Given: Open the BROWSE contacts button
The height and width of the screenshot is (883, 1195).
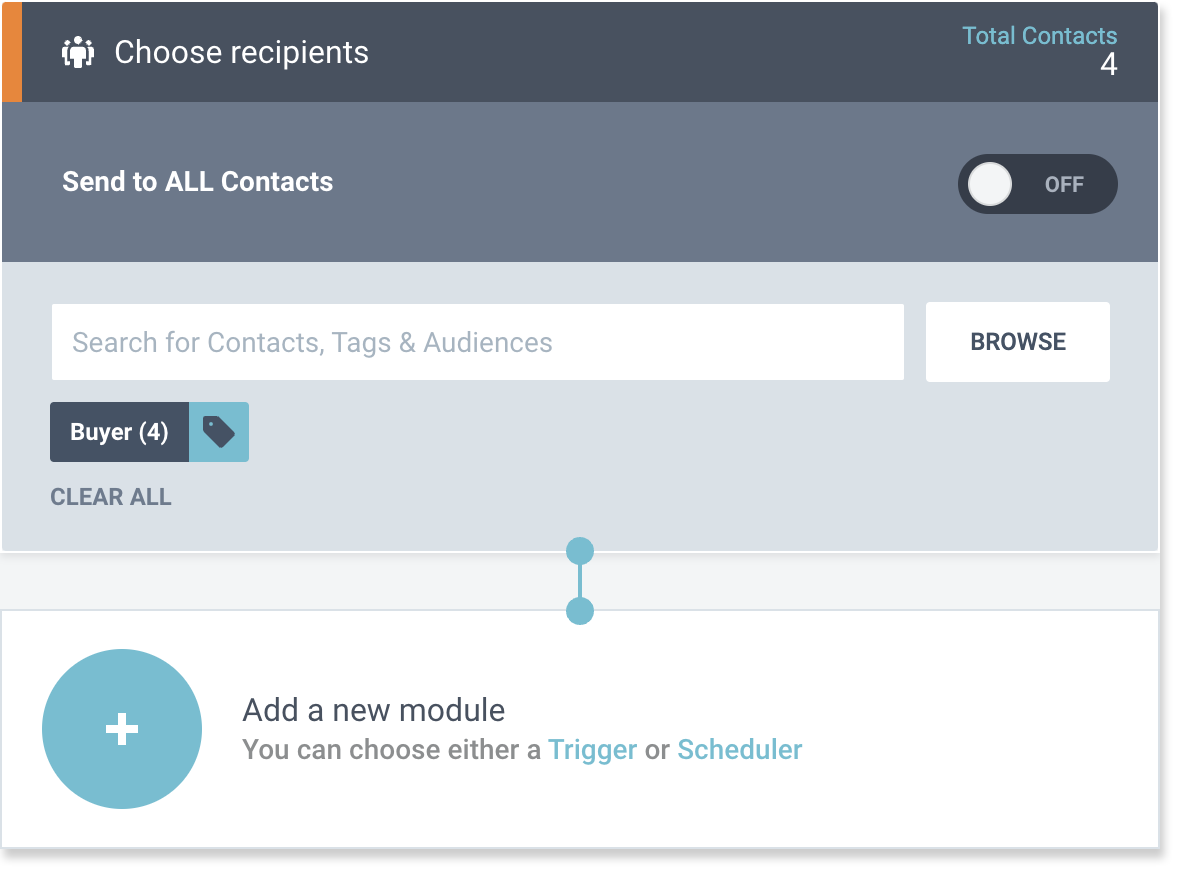Looking at the screenshot, I should click(x=1017, y=342).
